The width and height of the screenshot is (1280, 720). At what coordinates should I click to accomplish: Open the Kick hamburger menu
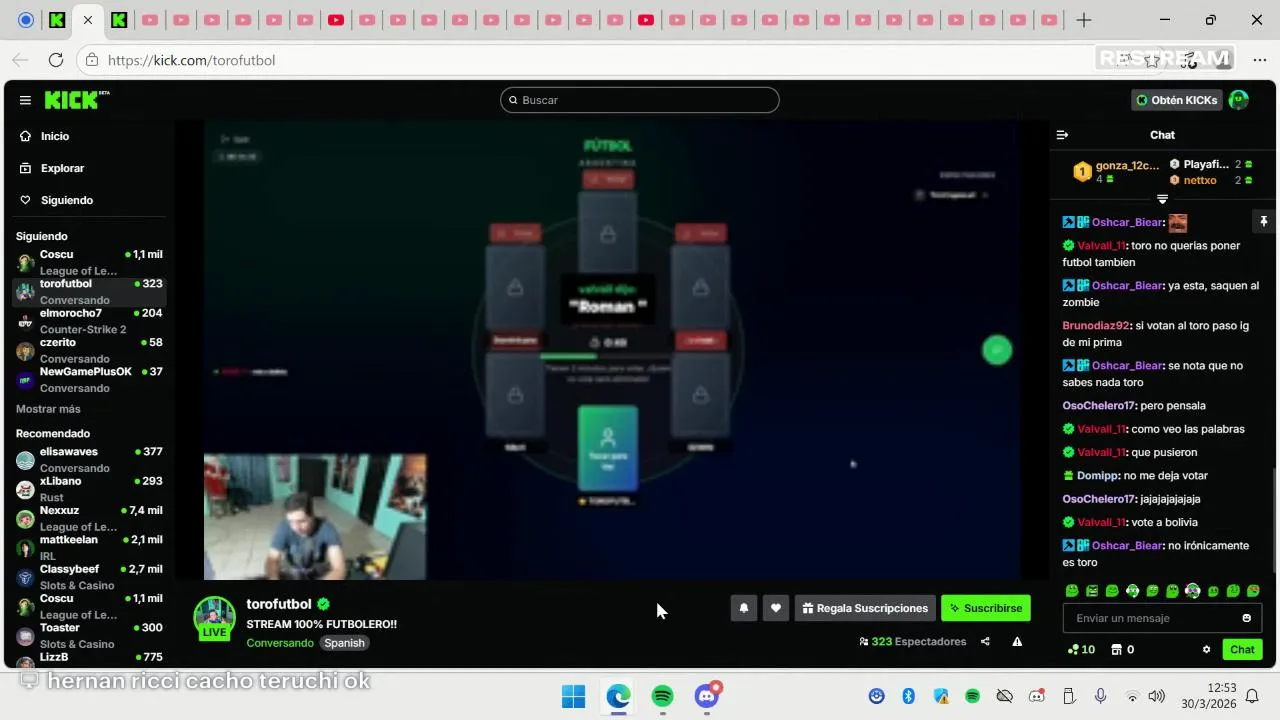(x=25, y=100)
